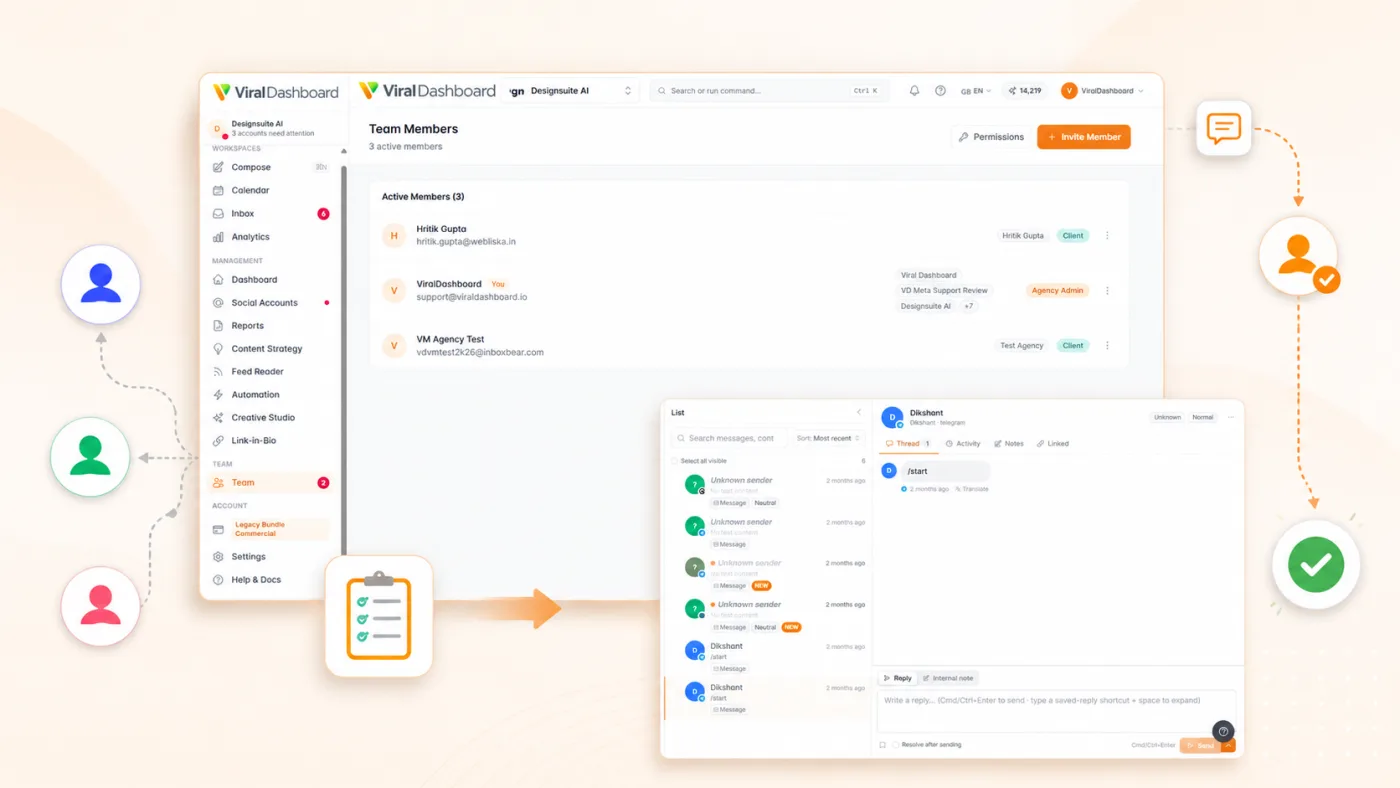Click the email vdvmtest2k26@inboxbear.com
Screen dimensions: 1400x788
point(480,353)
